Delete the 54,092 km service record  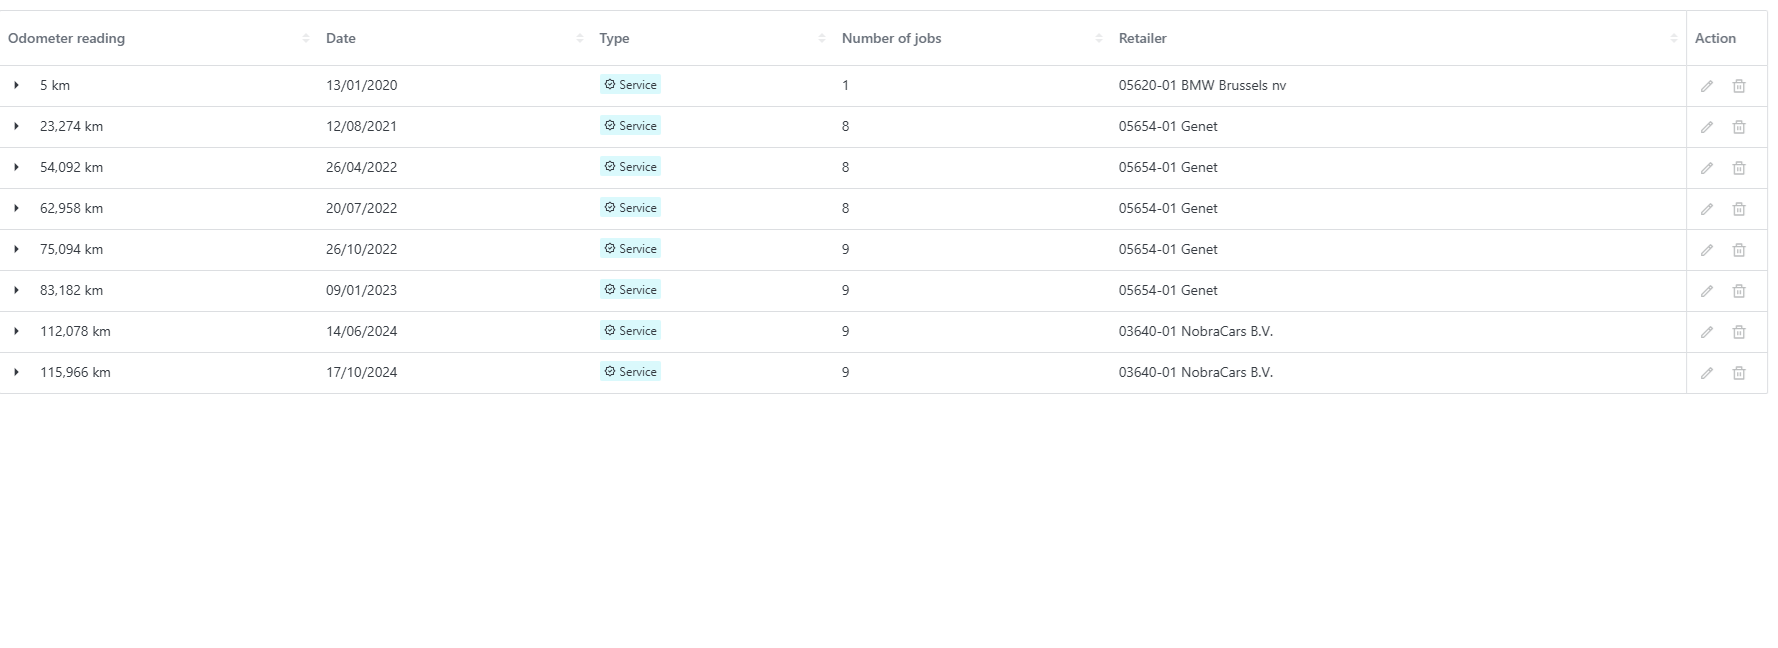tap(1739, 168)
